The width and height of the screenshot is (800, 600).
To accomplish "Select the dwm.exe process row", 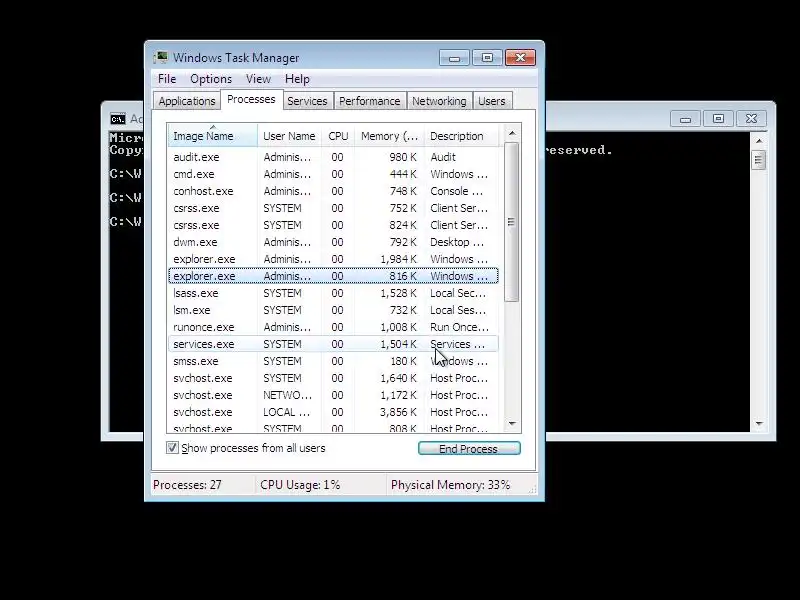I will 333,242.
